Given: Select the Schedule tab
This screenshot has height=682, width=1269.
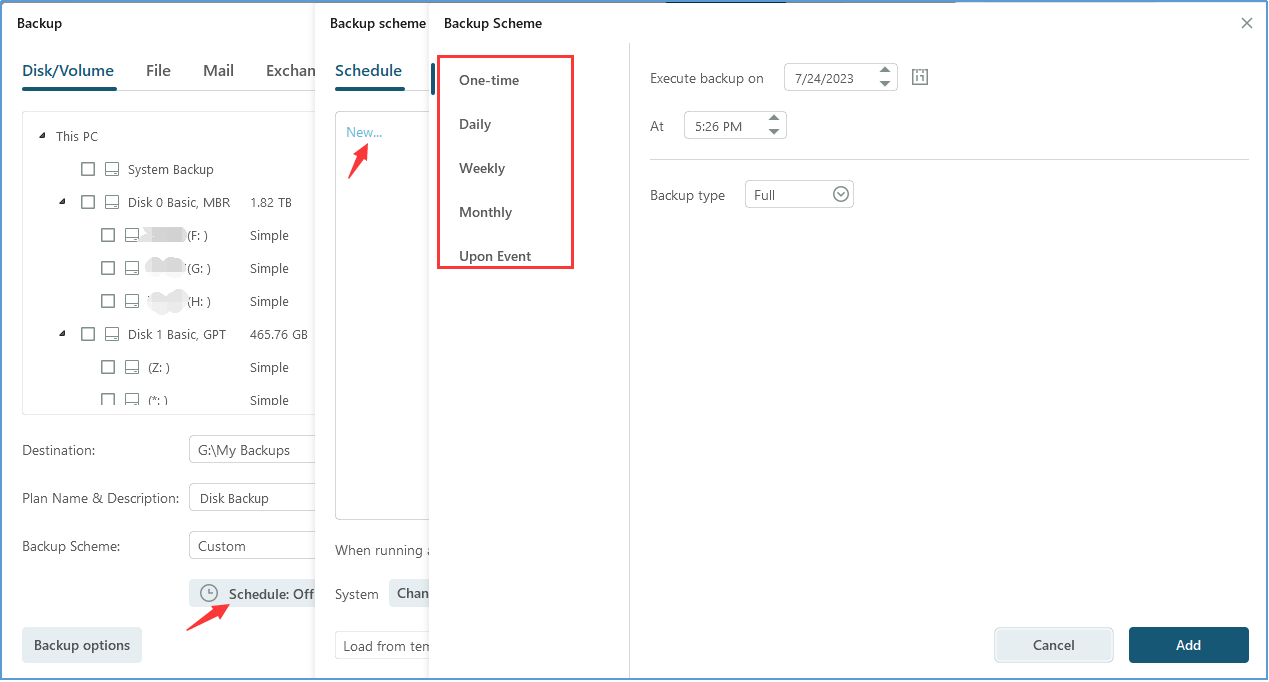Looking at the screenshot, I should (x=369, y=70).
